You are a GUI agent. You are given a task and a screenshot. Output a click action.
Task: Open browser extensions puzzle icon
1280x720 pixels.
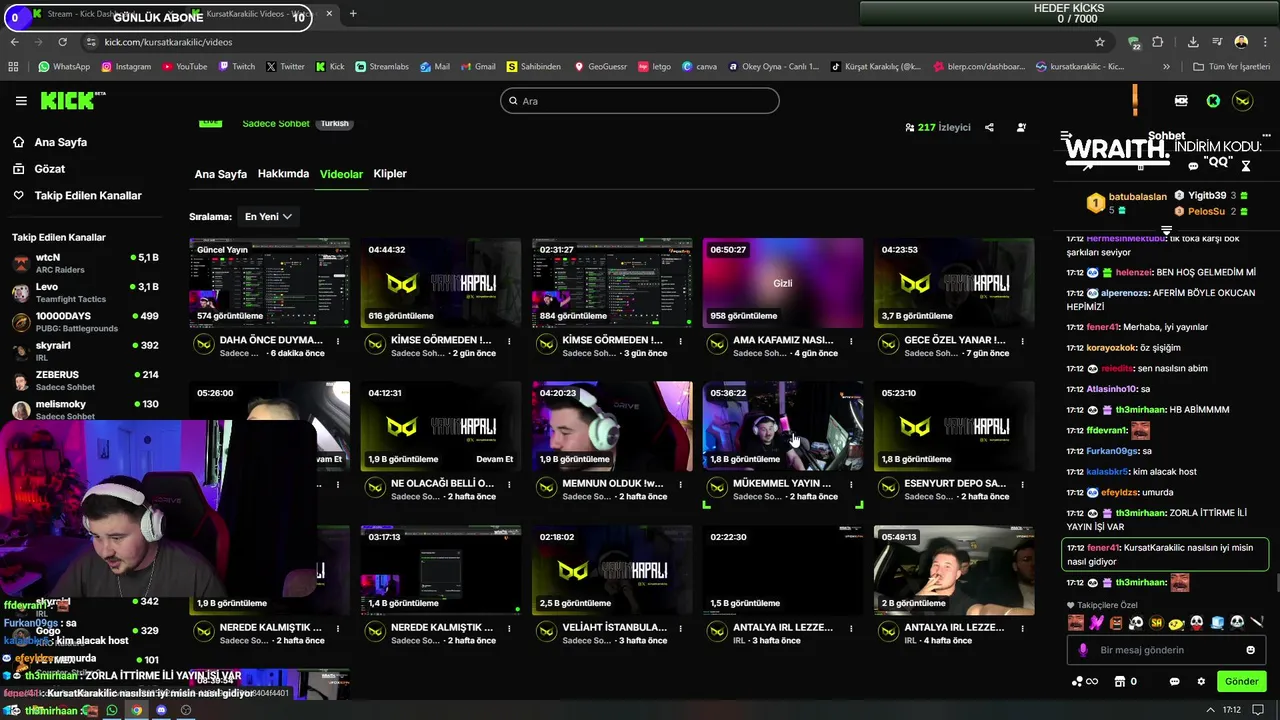1158,42
